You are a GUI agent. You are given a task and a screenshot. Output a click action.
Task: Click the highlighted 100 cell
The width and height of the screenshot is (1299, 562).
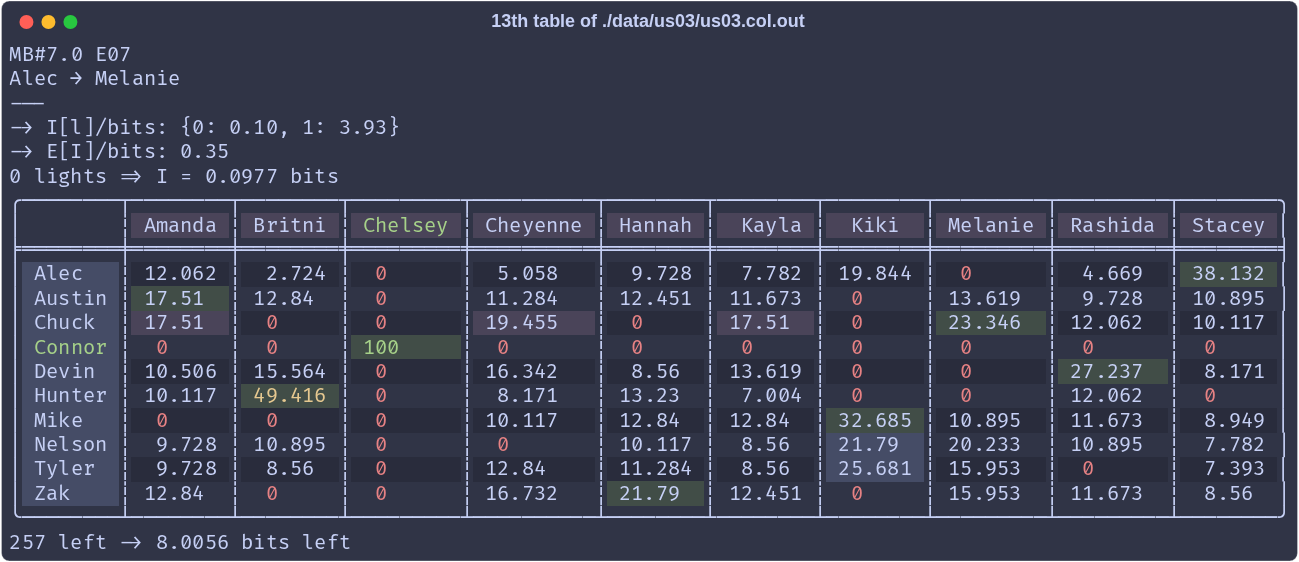pos(405,347)
